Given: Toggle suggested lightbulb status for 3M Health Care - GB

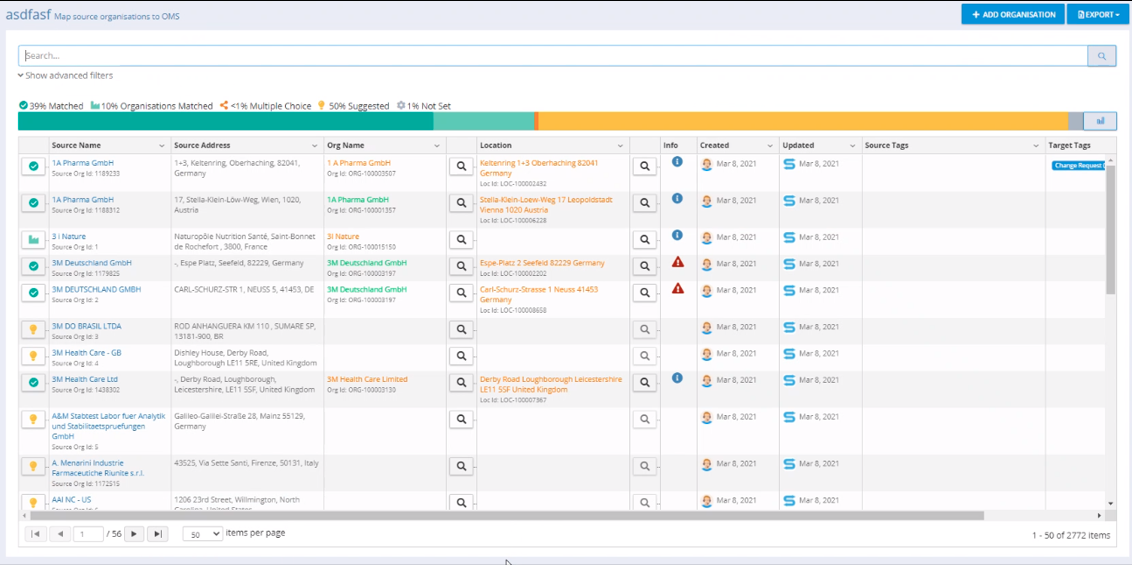Looking at the screenshot, I should pyautogui.click(x=33, y=356).
